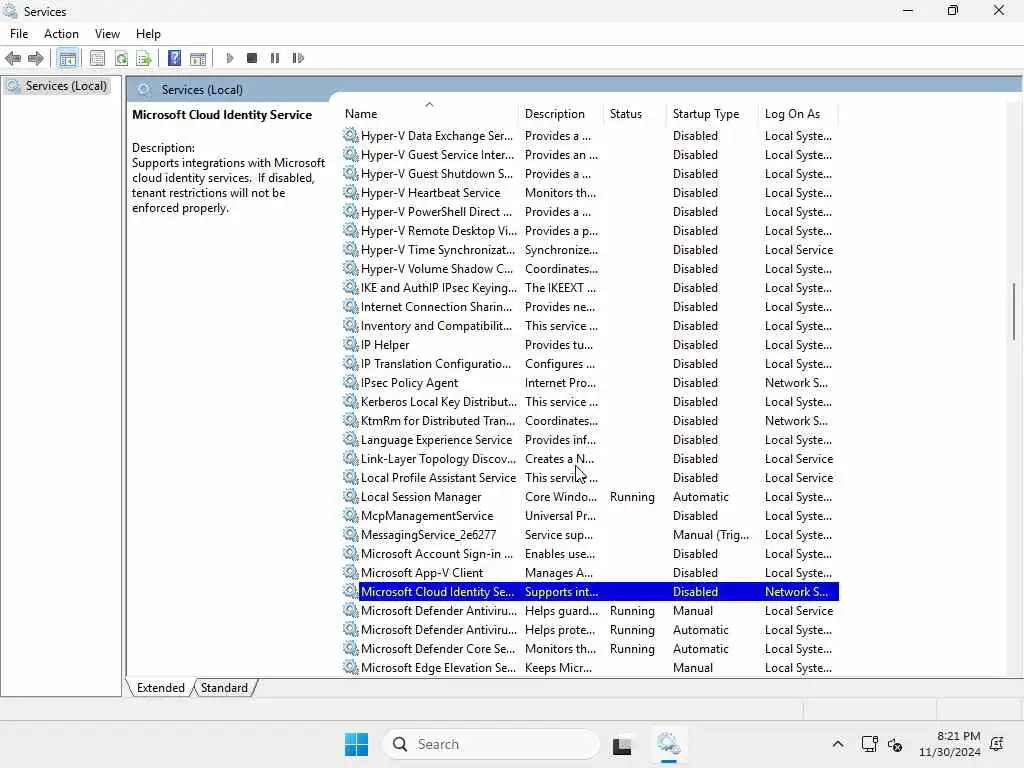Sort by the Description column header

click(x=562, y=114)
